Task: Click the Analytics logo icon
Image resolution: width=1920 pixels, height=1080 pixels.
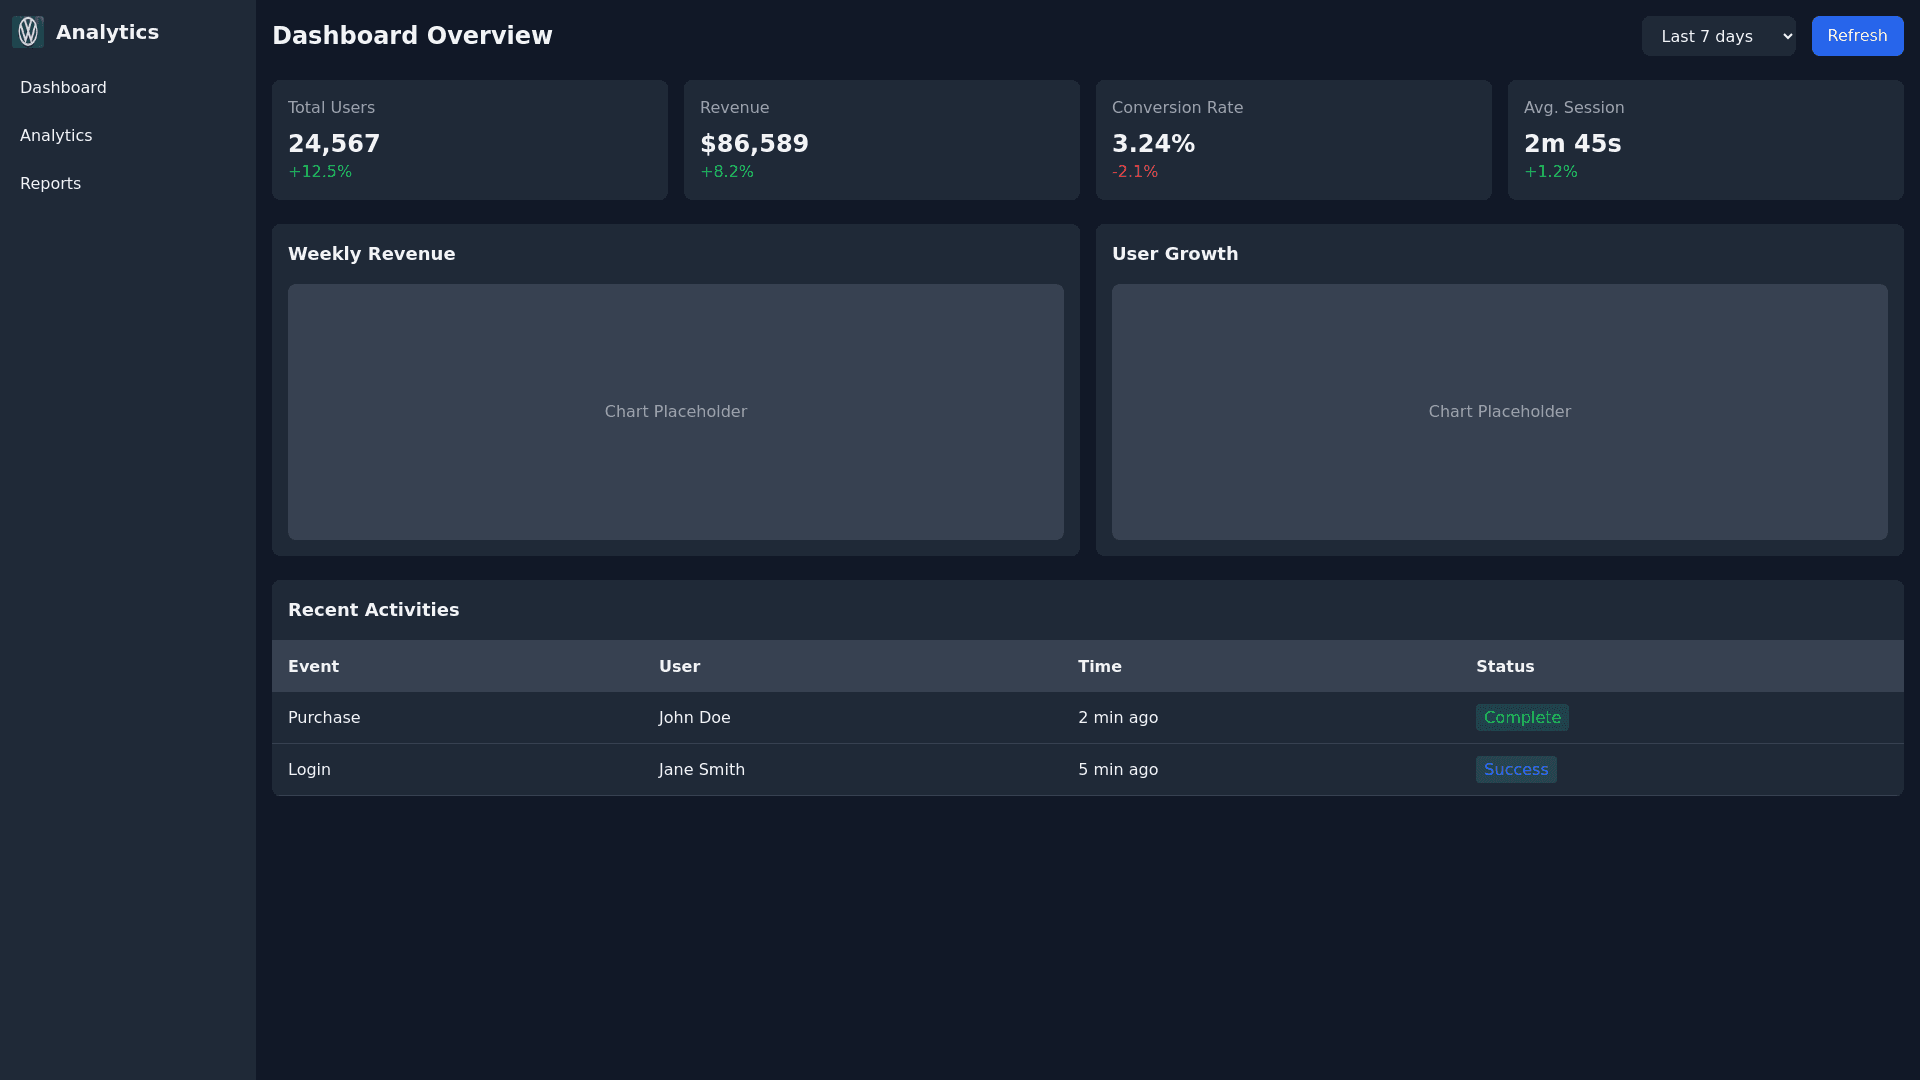Action: [28, 32]
